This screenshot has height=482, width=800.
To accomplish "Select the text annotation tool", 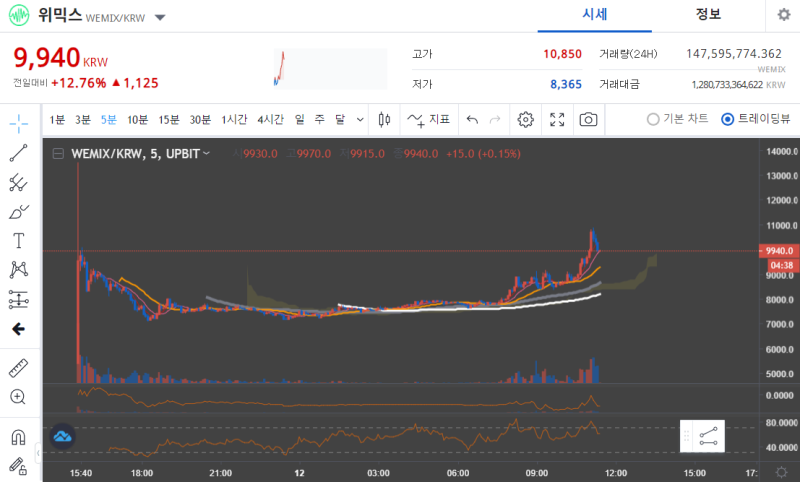I will tap(19, 241).
